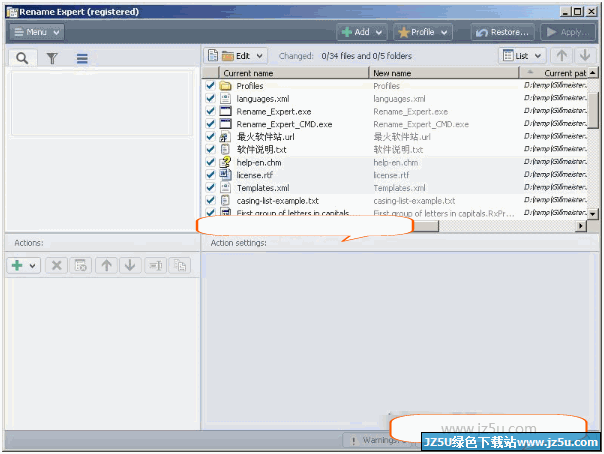This screenshot has width=604, height=454.
Task: Uncheck the languages.xml checkbox
Action: (x=210, y=98)
